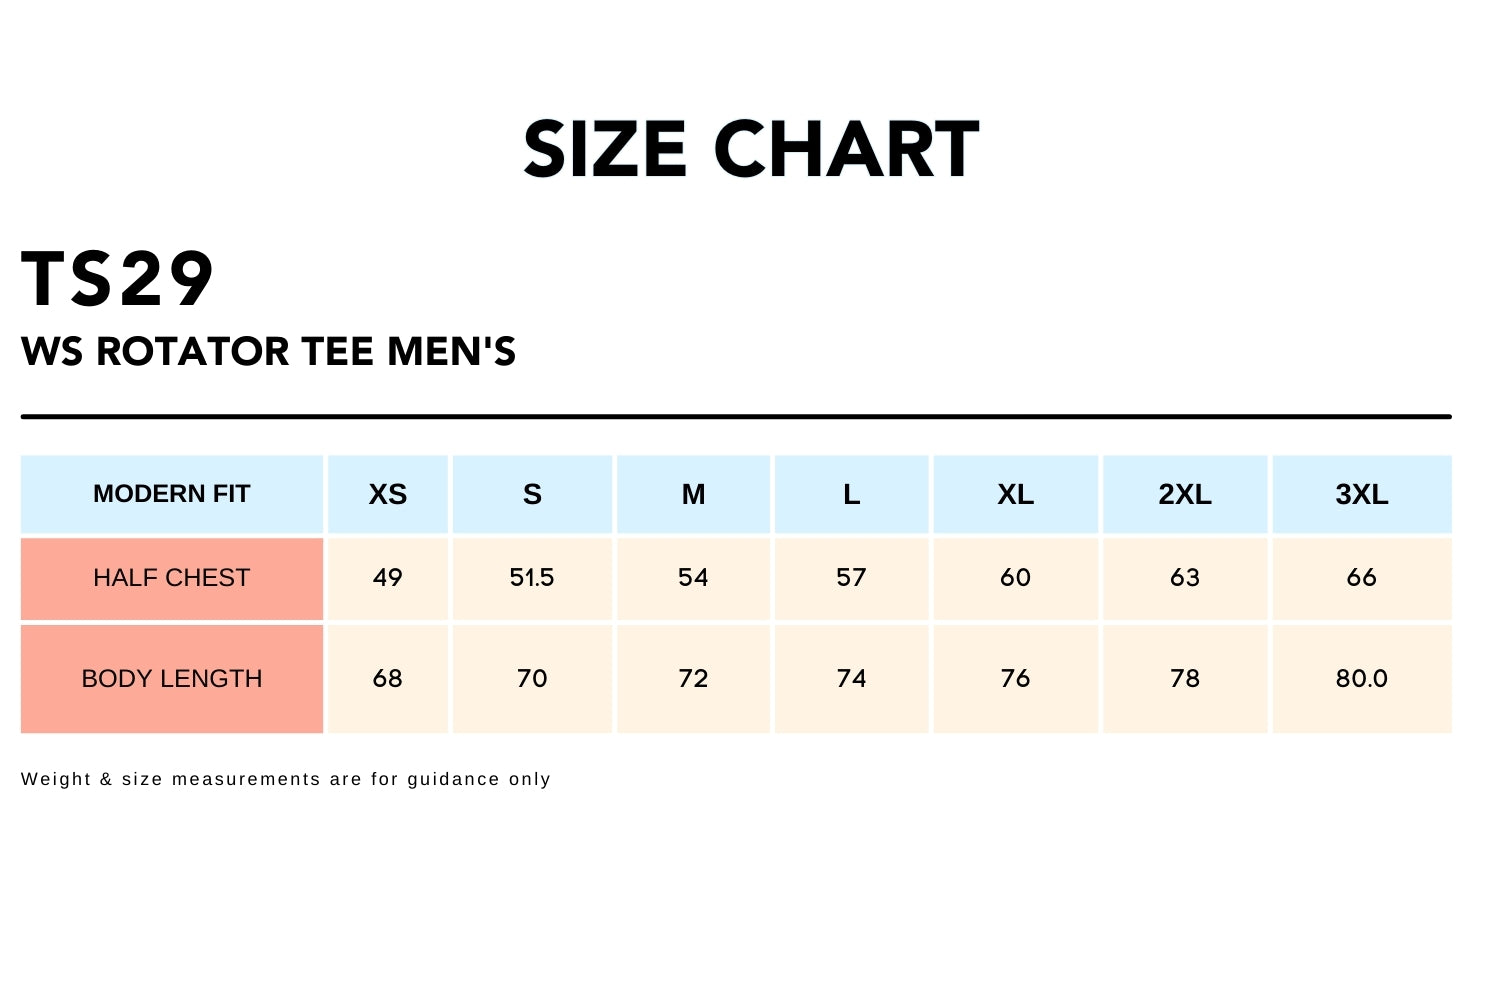Select the 2XL size column header
The image size is (1500, 1000).
tap(1185, 494)
